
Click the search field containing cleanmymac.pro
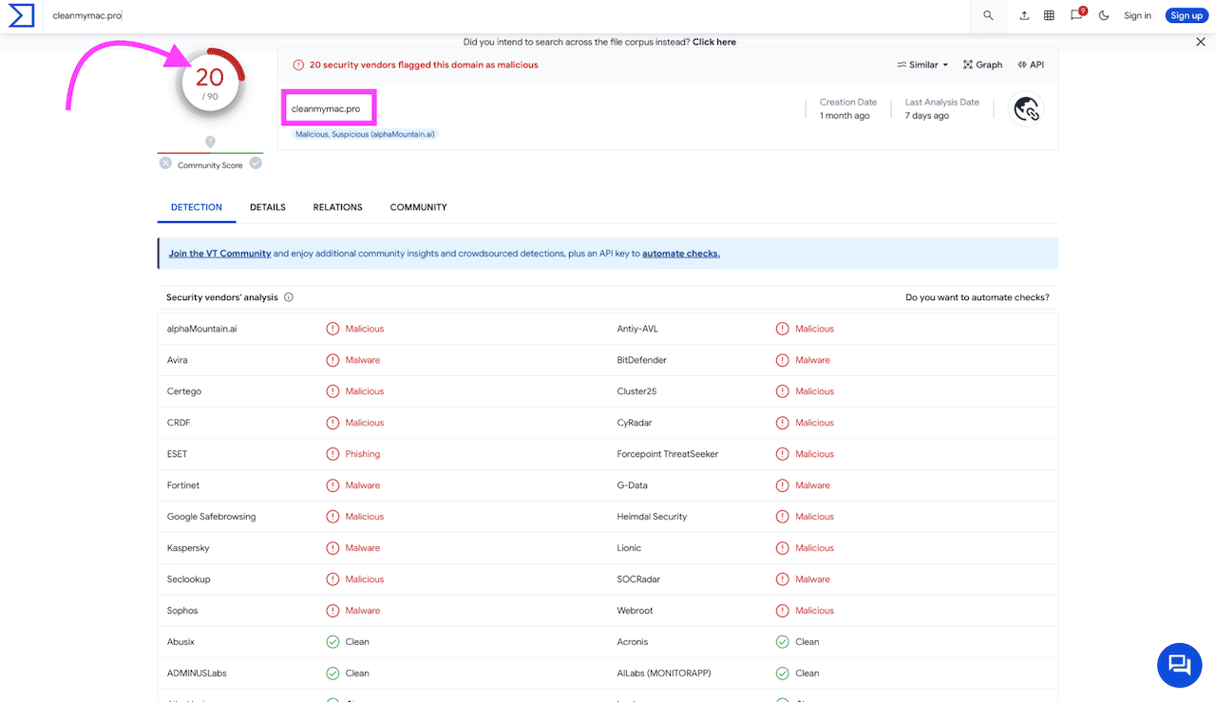coord(500,16)
